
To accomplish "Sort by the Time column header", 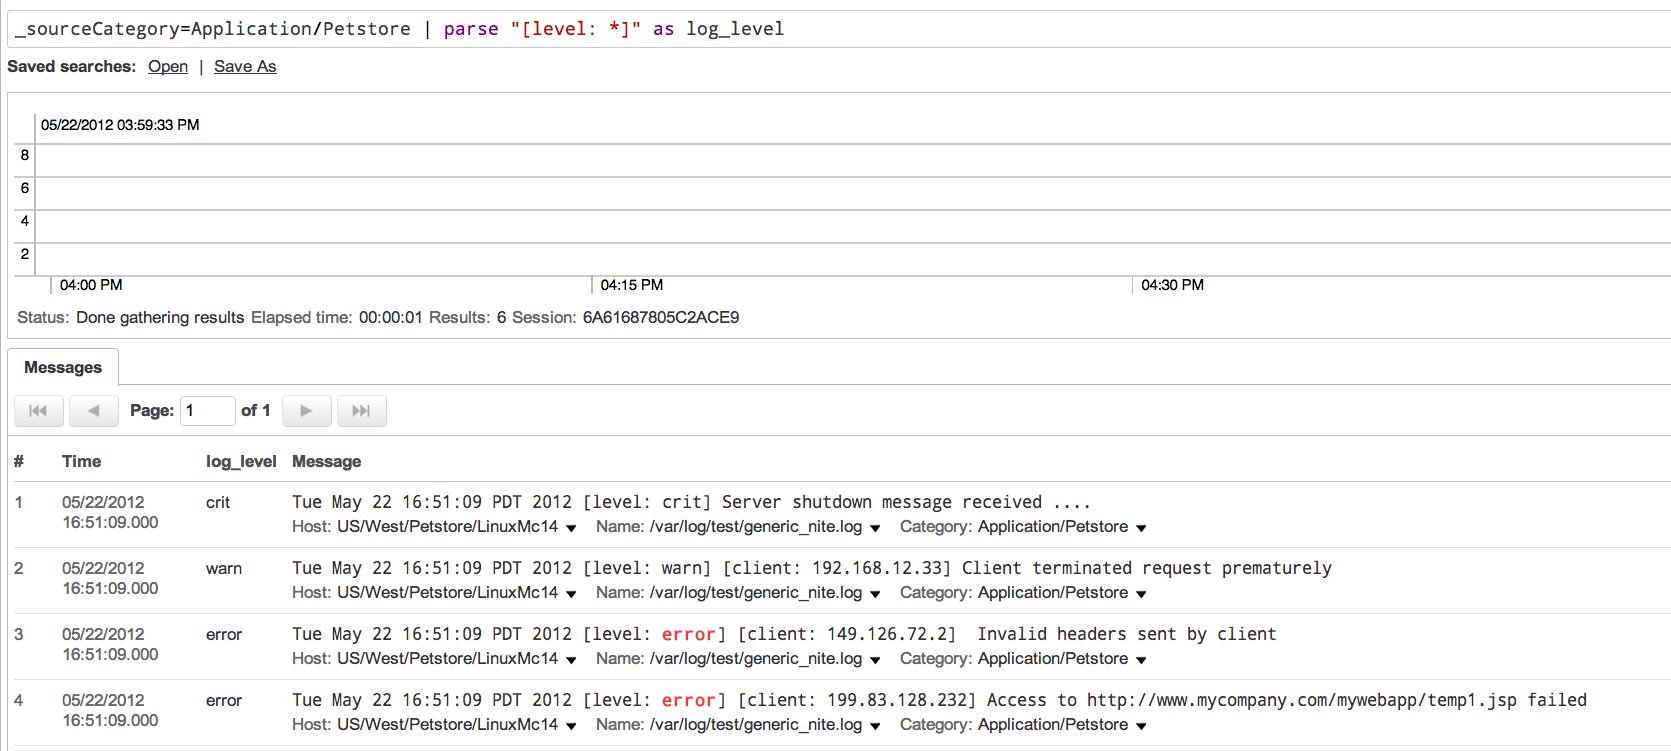I will [81, 461].
